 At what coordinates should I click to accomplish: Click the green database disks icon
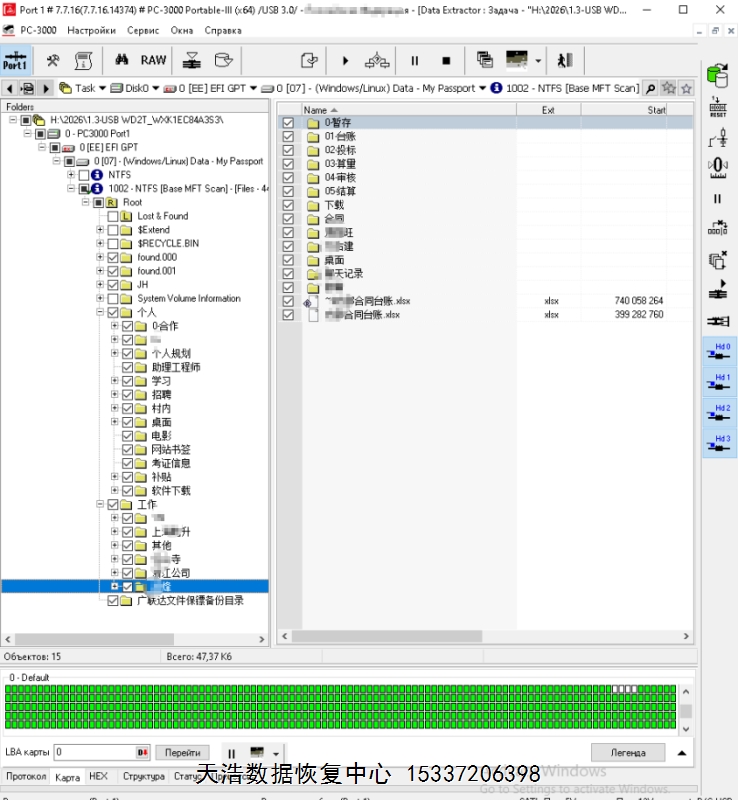(x=717, y=75)
